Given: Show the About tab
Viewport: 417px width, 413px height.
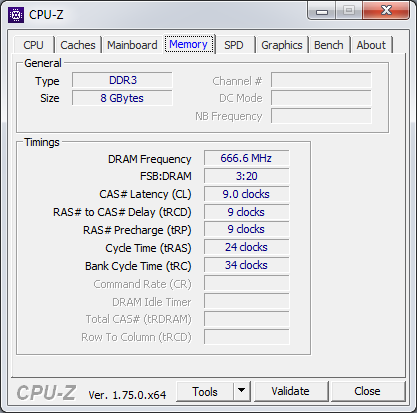Looking at the screenshot, I should point(371,45).
